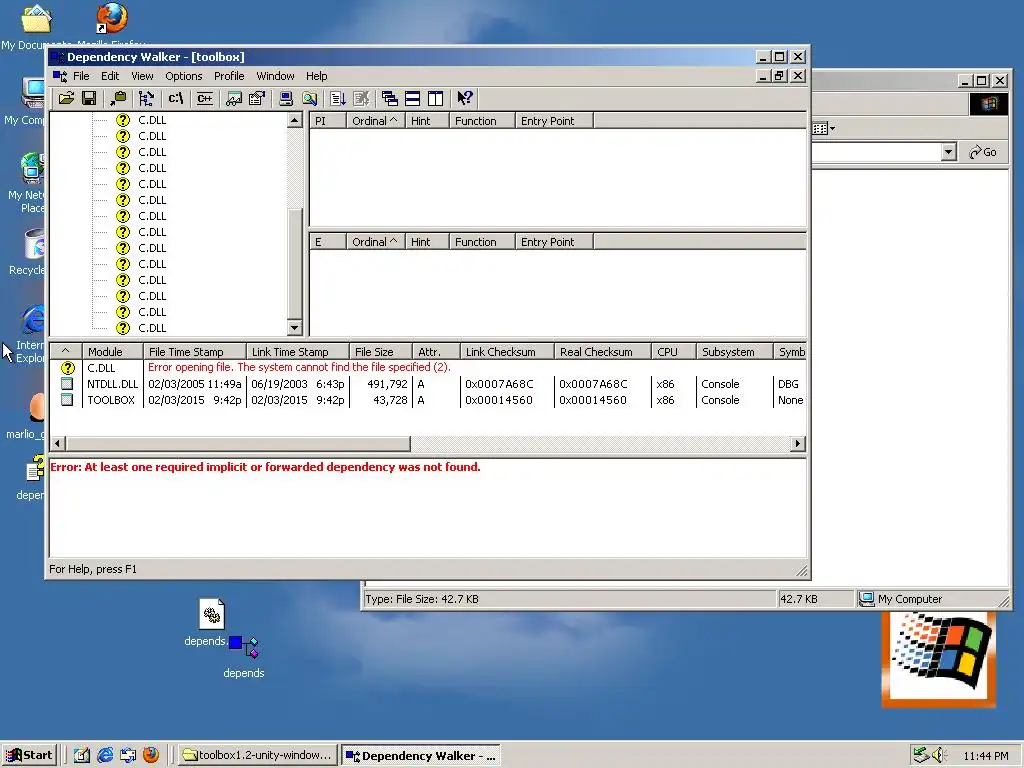1024x768 pixels.
Task: Open the File menu
Action: (x=81, y=76)
